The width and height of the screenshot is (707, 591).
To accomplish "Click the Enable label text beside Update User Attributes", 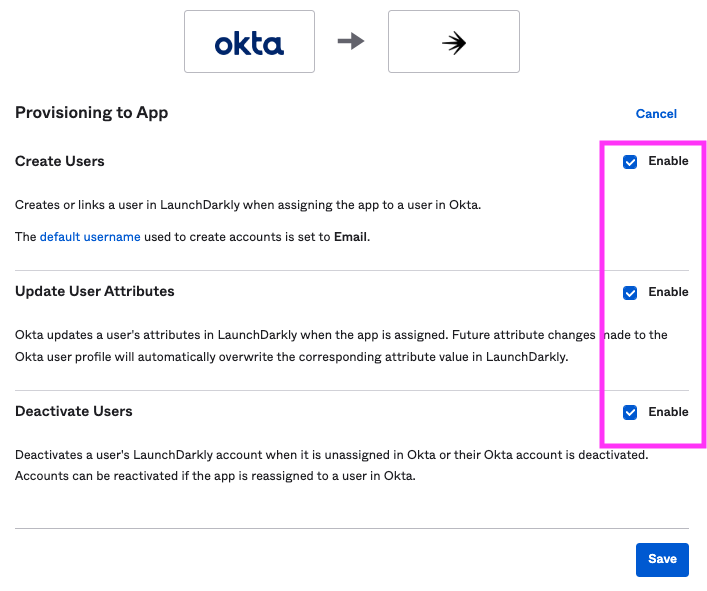I will 668,292.
